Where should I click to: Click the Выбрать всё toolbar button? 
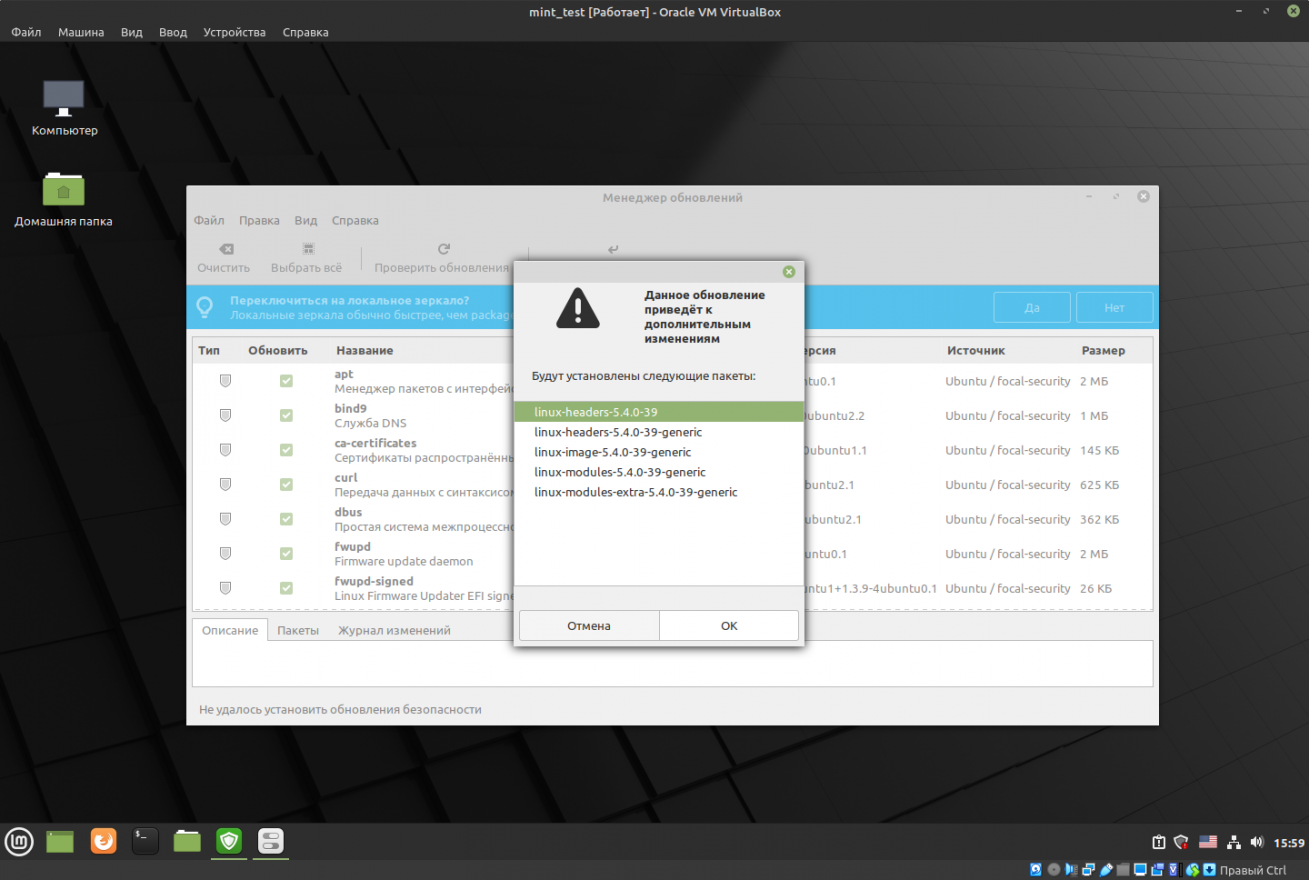click(306, 258)
